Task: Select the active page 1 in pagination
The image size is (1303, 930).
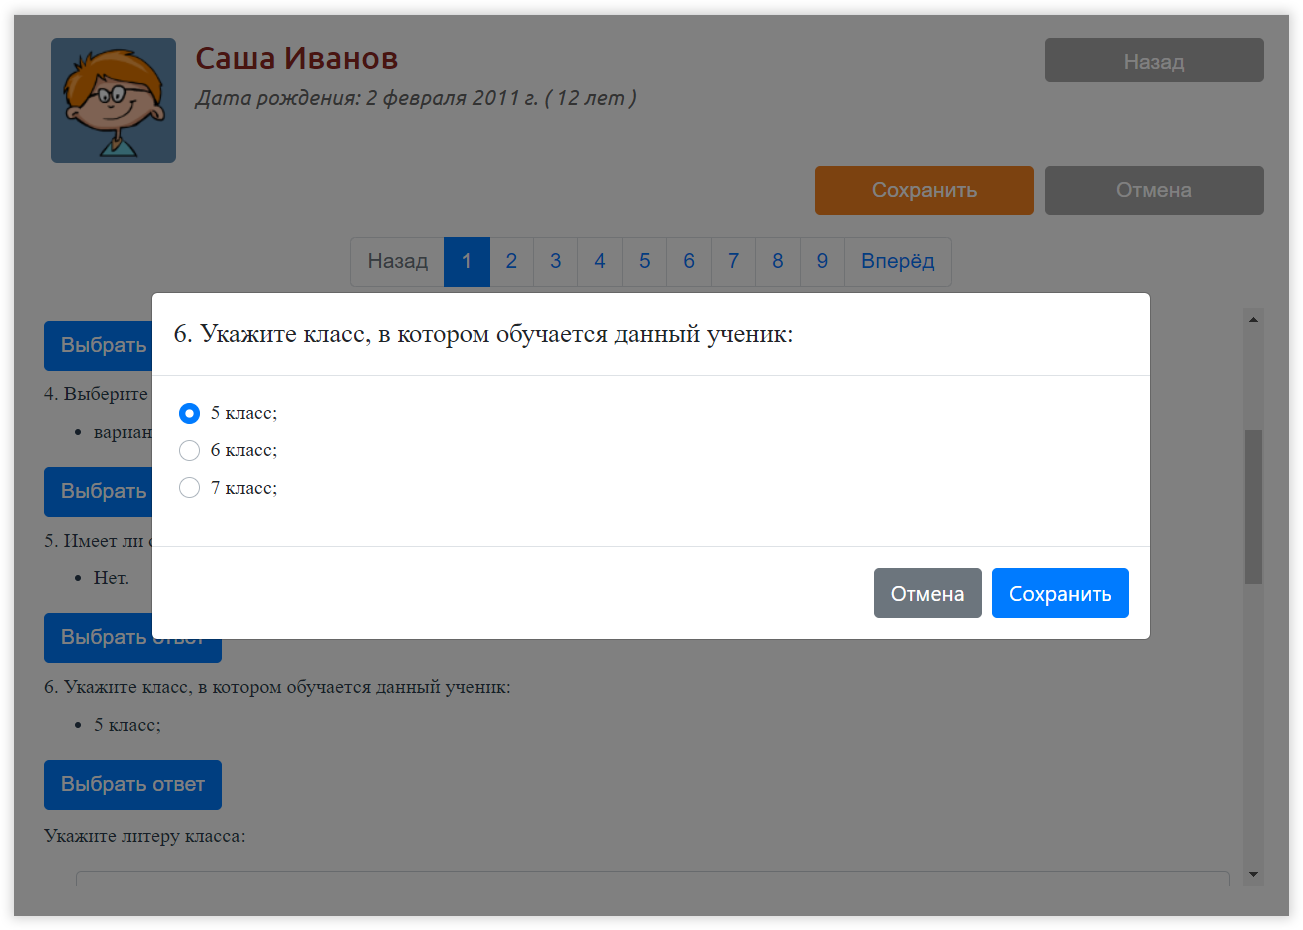Action: [x=466, y=262]
